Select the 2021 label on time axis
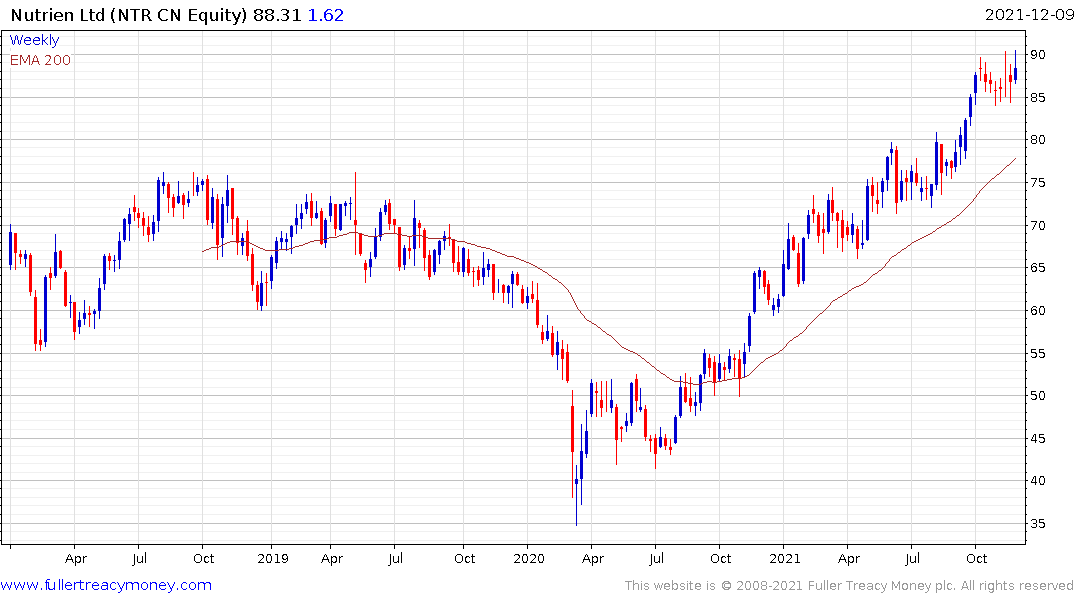Image resolution: width=1075 pixels, height=600 pixels. click(784, 559)
